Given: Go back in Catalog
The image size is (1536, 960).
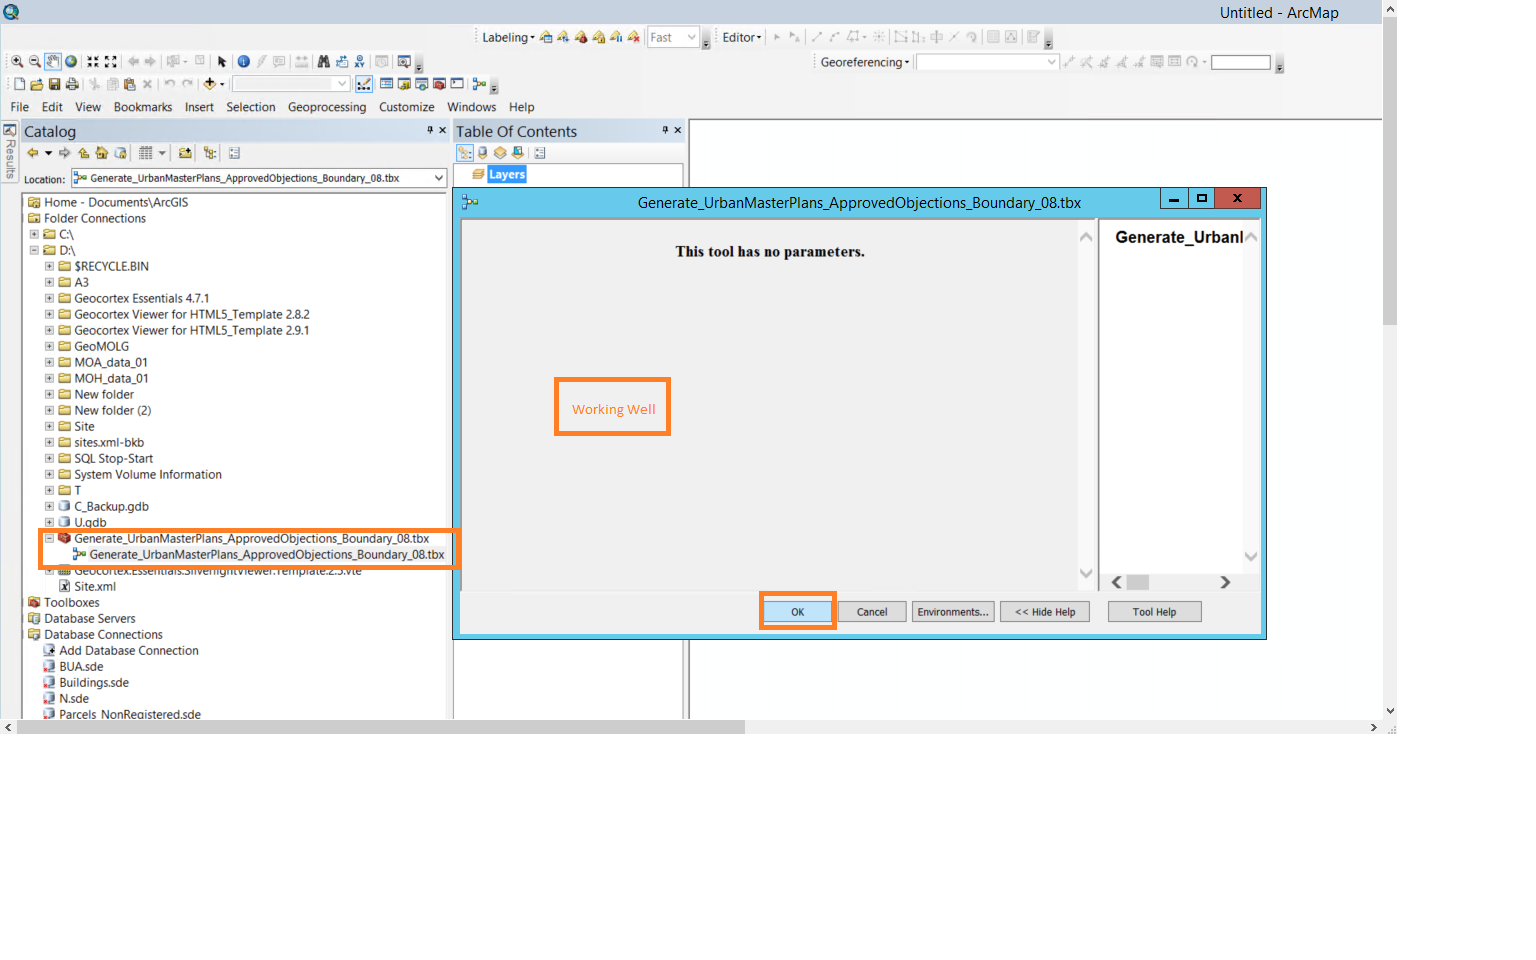Looking at the screenshot, I should coord(33,153).
